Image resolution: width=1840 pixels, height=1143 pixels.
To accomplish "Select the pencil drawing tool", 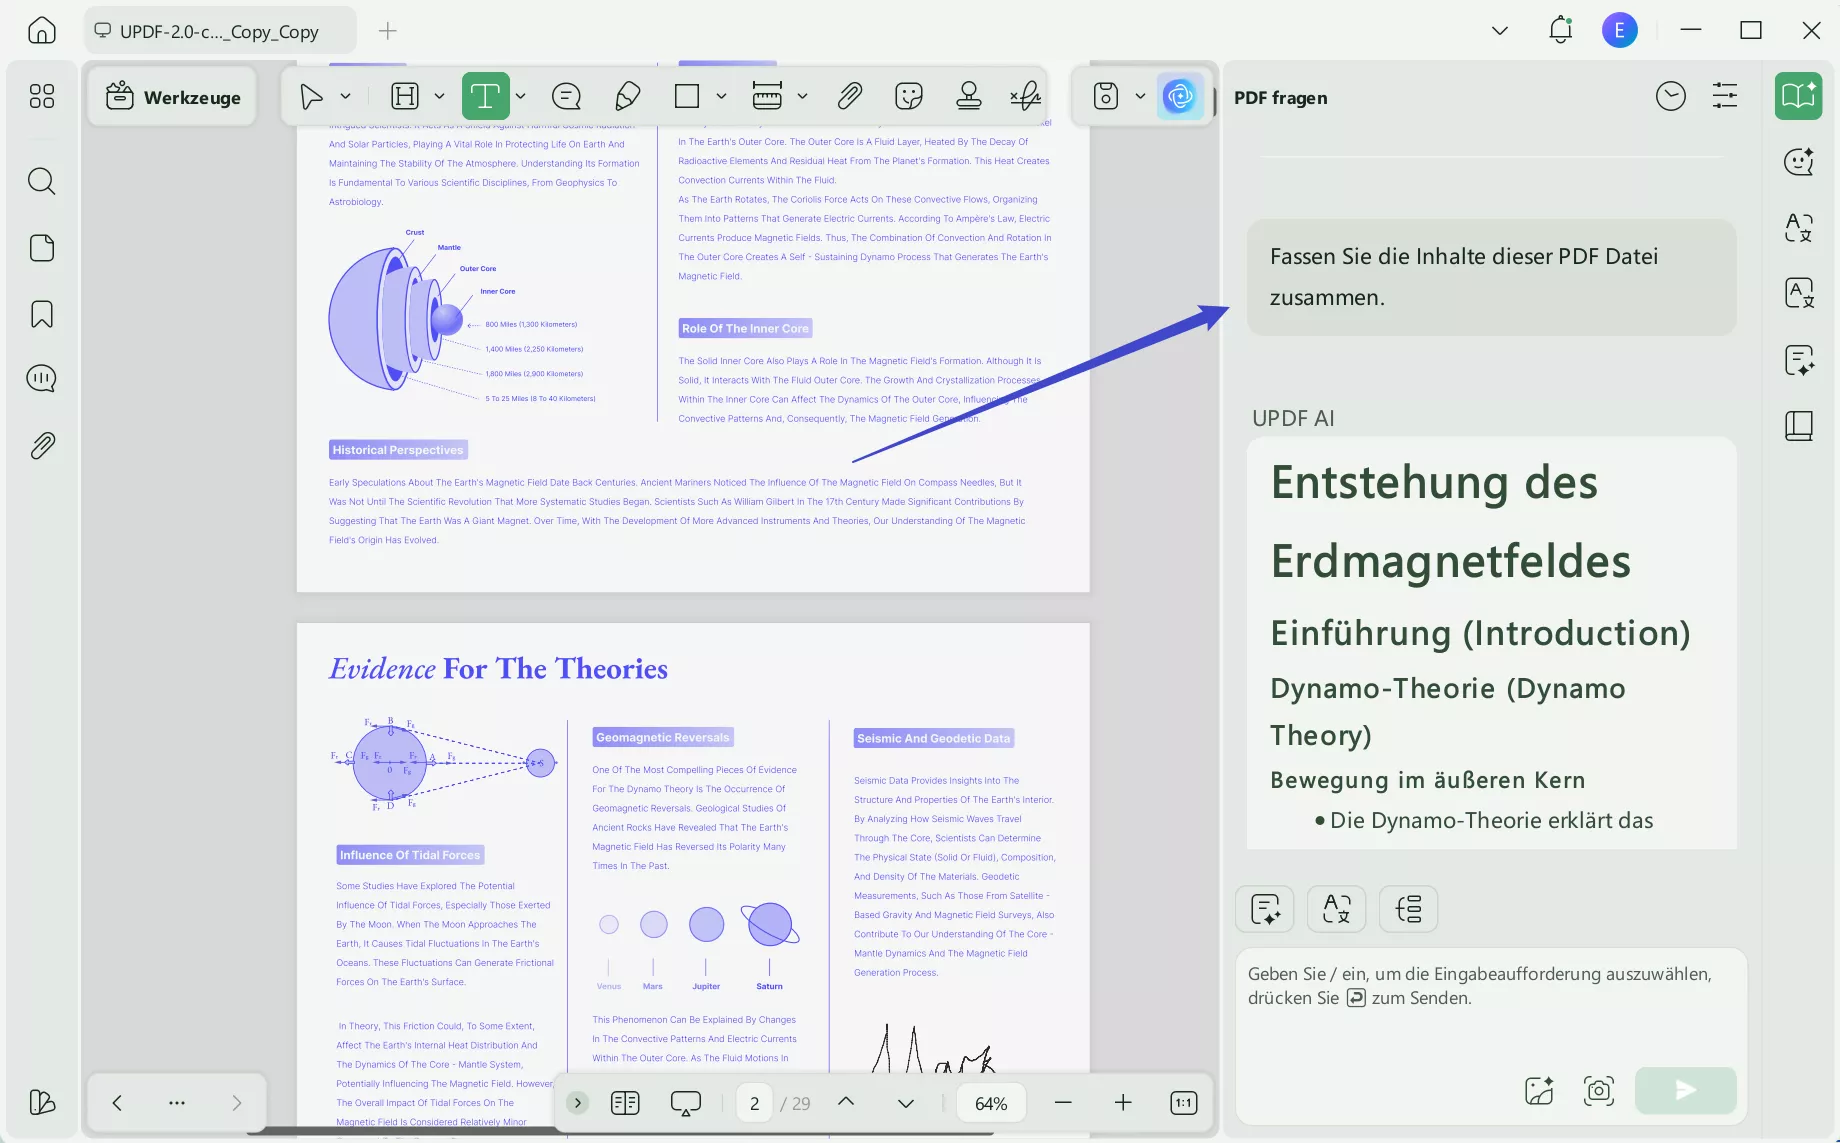I will tap(627, 97).
